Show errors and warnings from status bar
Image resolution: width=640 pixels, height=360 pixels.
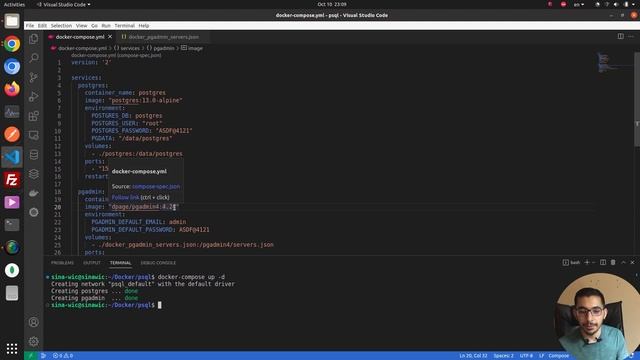[63, 356]
